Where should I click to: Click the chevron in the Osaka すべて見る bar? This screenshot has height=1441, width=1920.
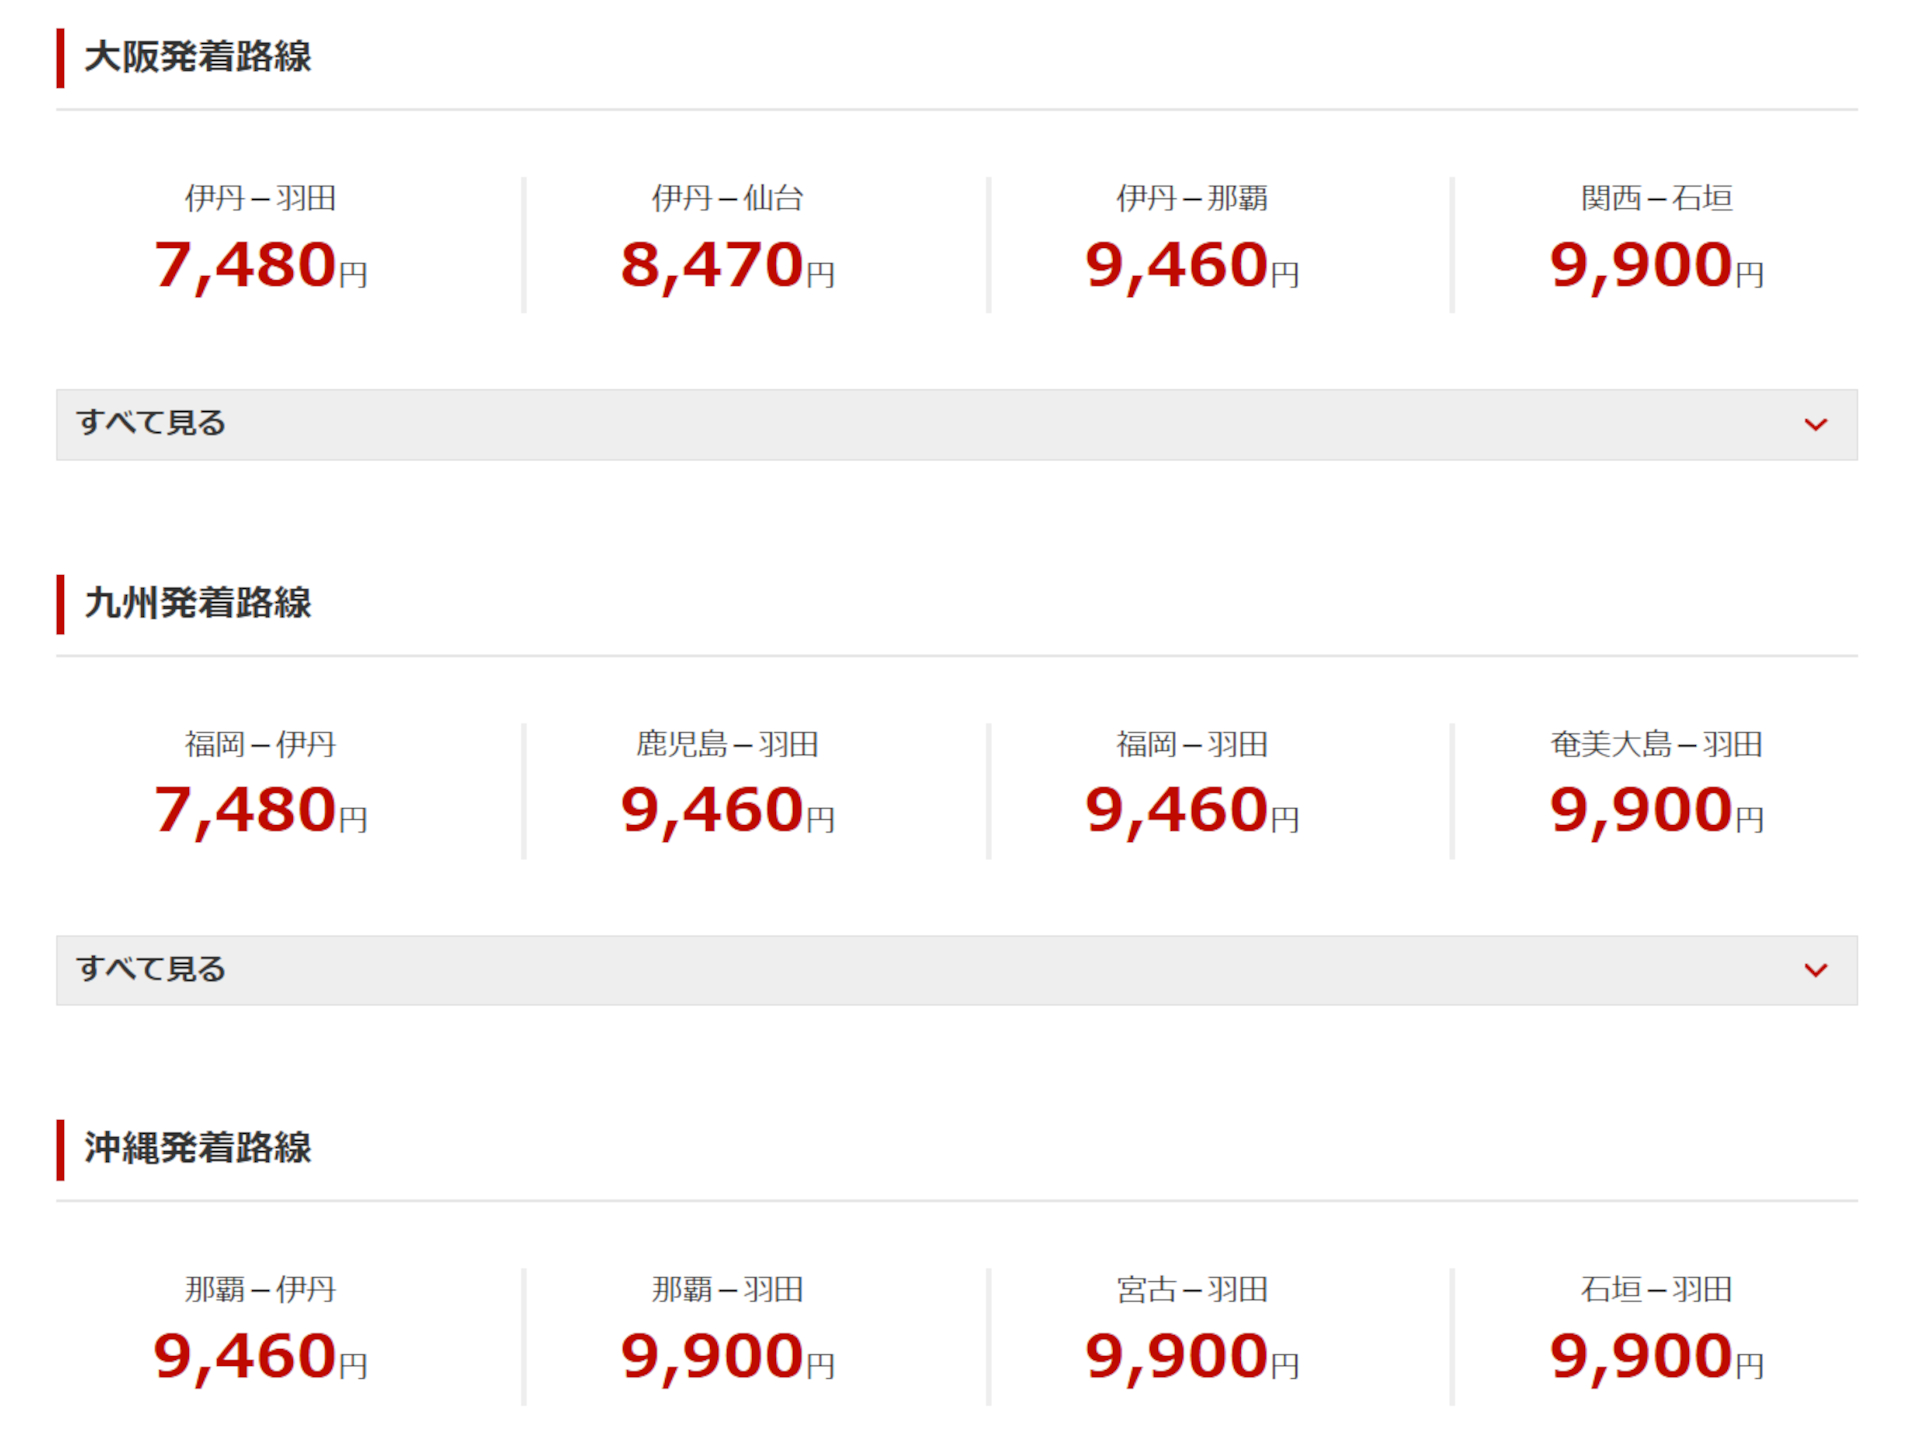coord(1815,425)
